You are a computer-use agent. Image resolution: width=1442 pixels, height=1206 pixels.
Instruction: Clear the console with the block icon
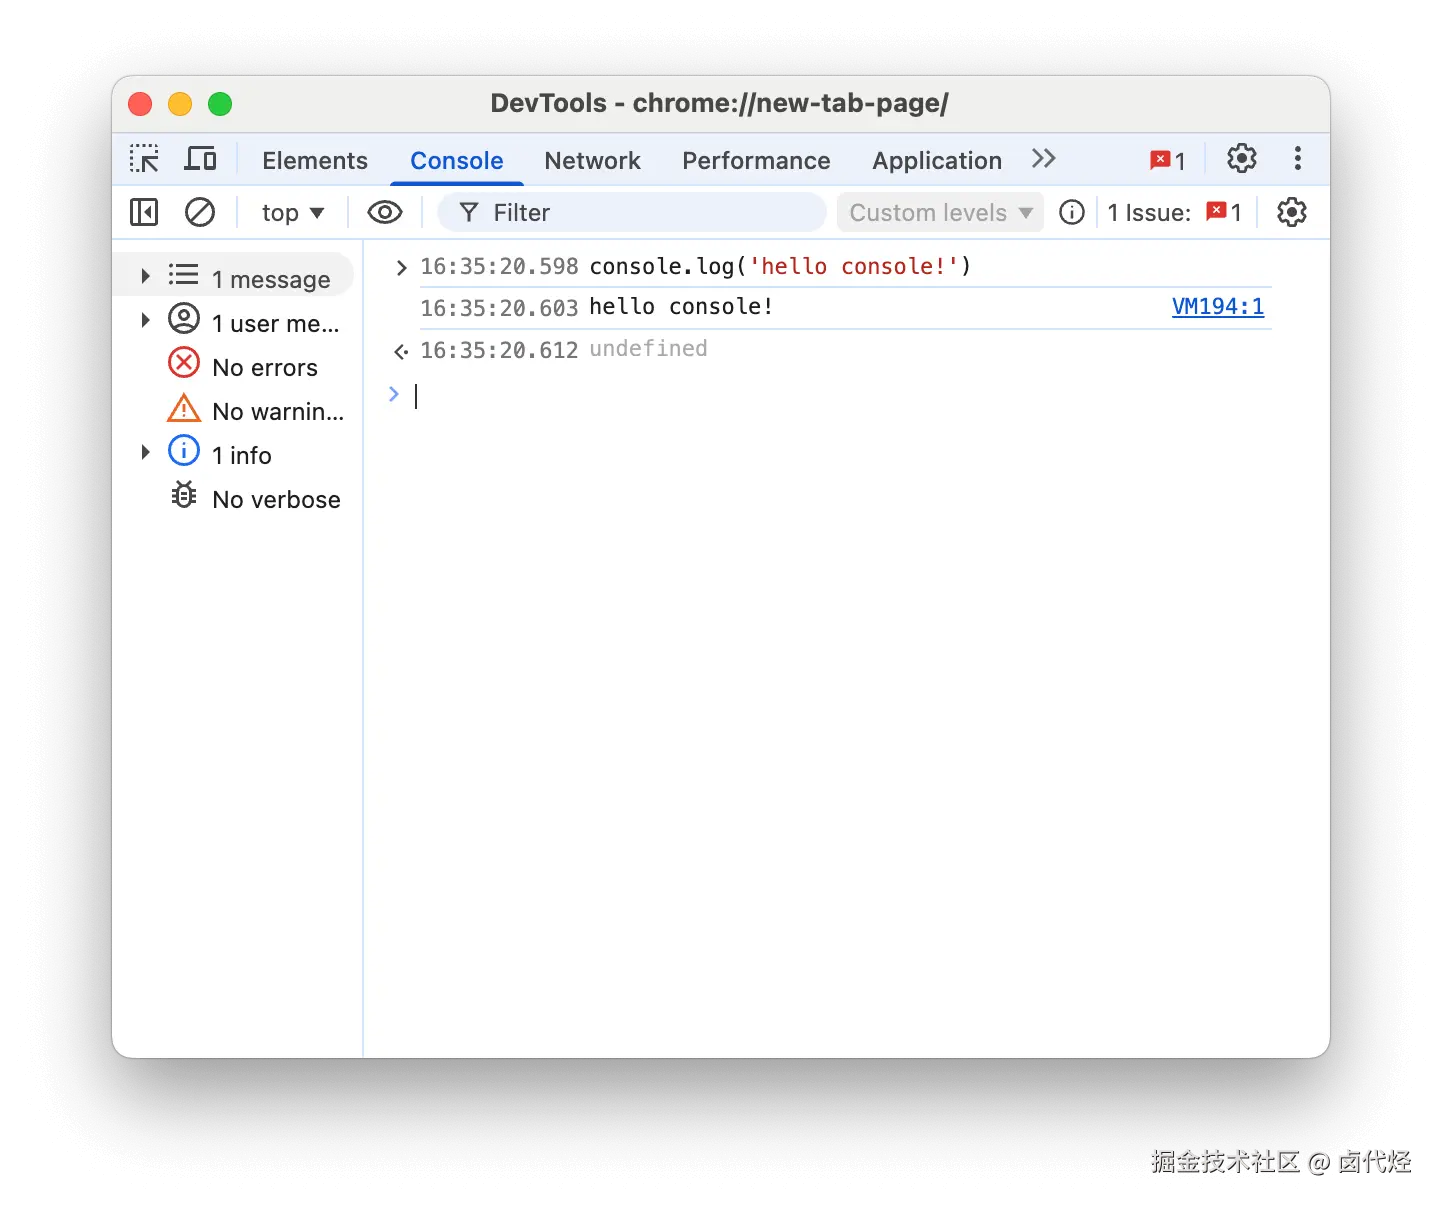click(x=200, y=212)
